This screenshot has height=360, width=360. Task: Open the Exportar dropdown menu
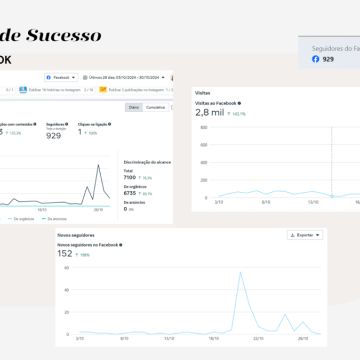pyautogui.click(x=305, y=235)
